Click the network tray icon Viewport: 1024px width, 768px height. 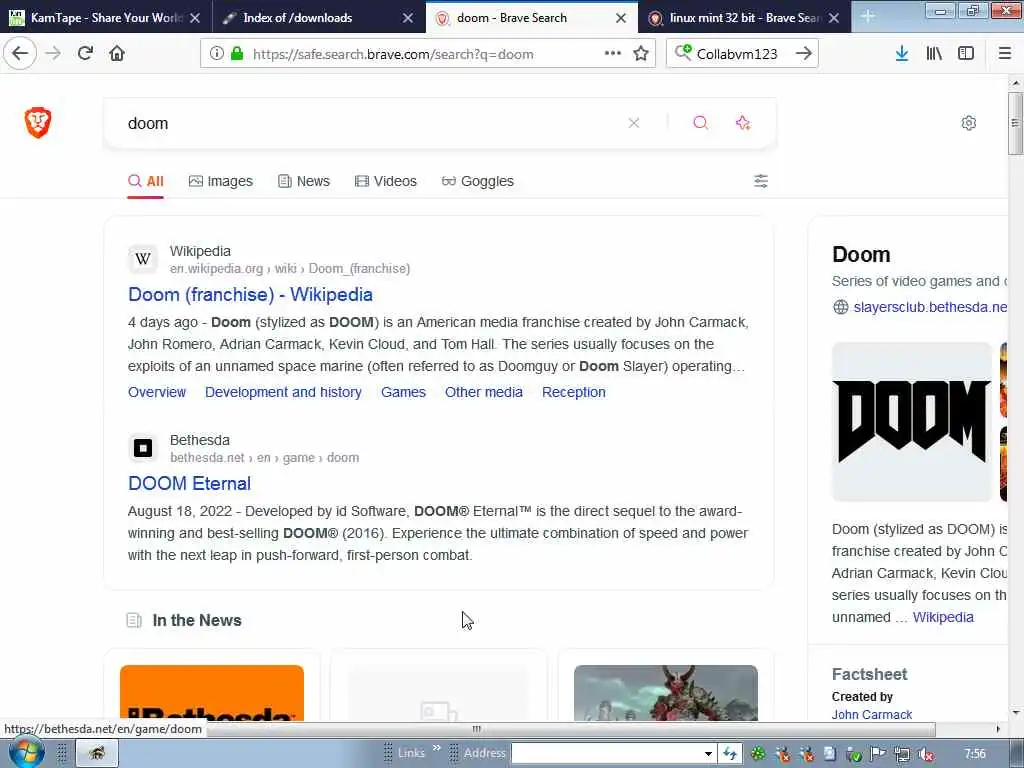click(x=902, y=754)
